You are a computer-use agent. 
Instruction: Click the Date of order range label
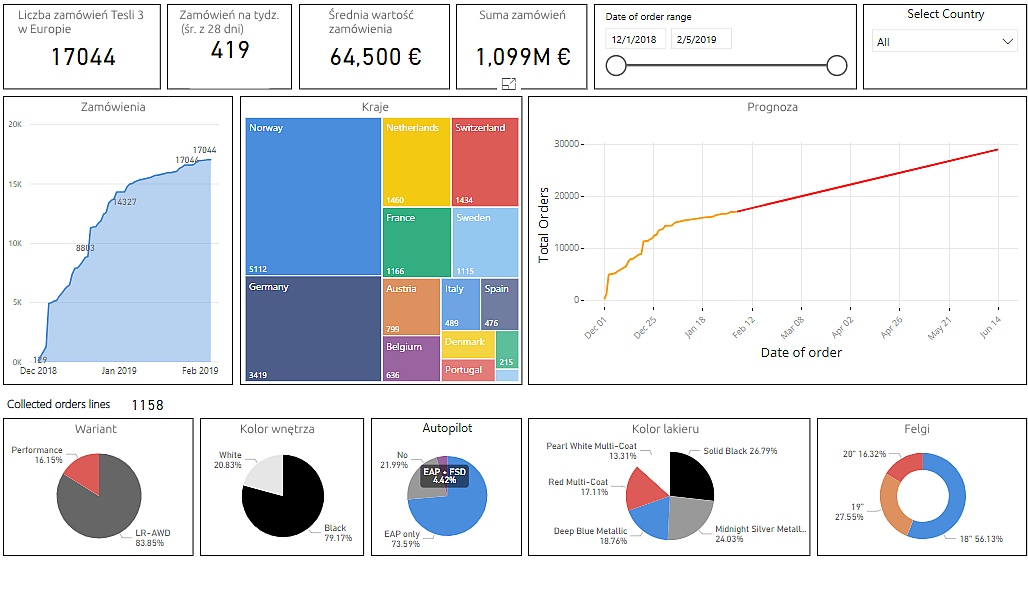point(648,16)
